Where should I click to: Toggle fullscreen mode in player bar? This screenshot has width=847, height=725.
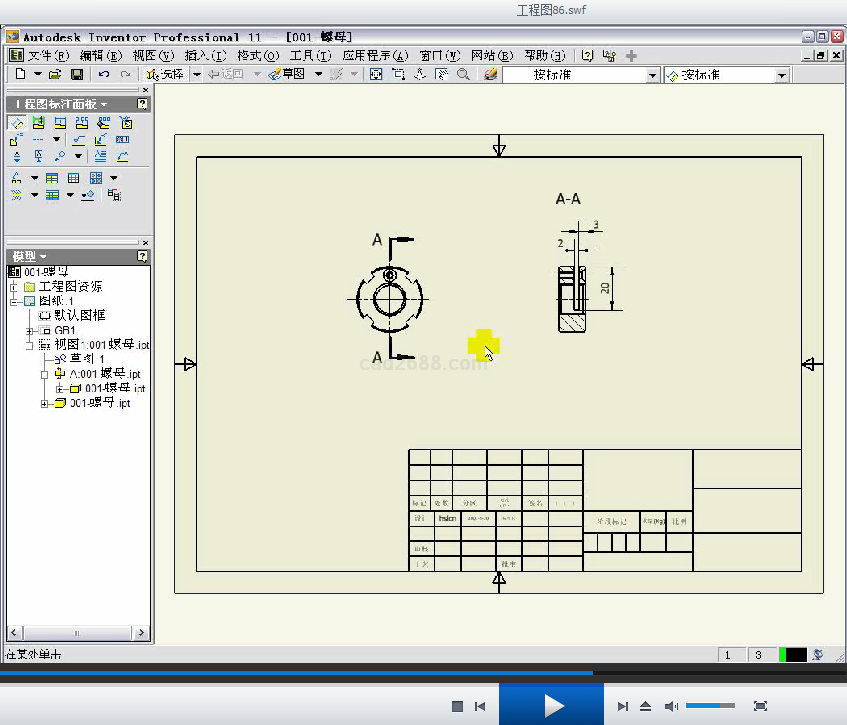pos(760,706)
